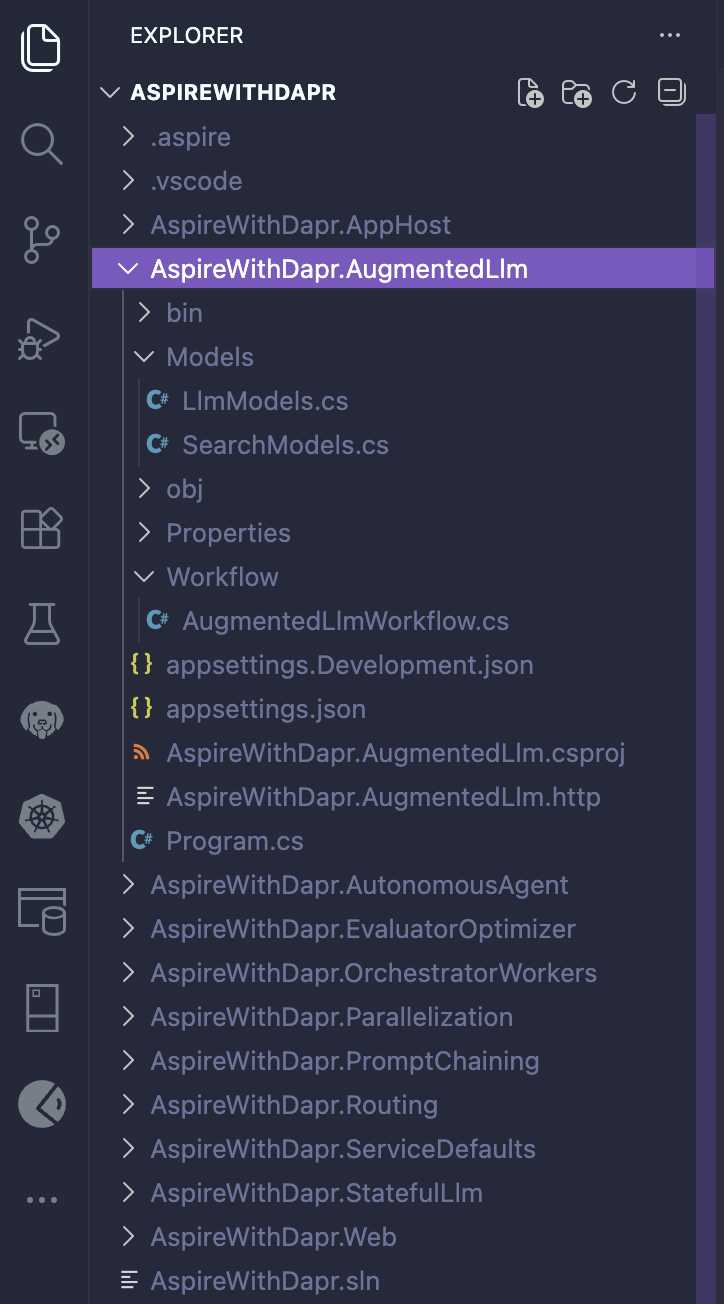Screen dimensions: 724x1304
Task: Open appsettings.Development.json file
Action: [349, 665]
